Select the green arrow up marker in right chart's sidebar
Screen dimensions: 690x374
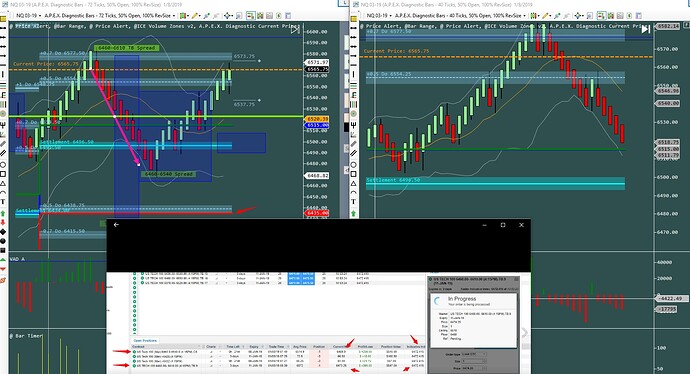coord(353,214)
